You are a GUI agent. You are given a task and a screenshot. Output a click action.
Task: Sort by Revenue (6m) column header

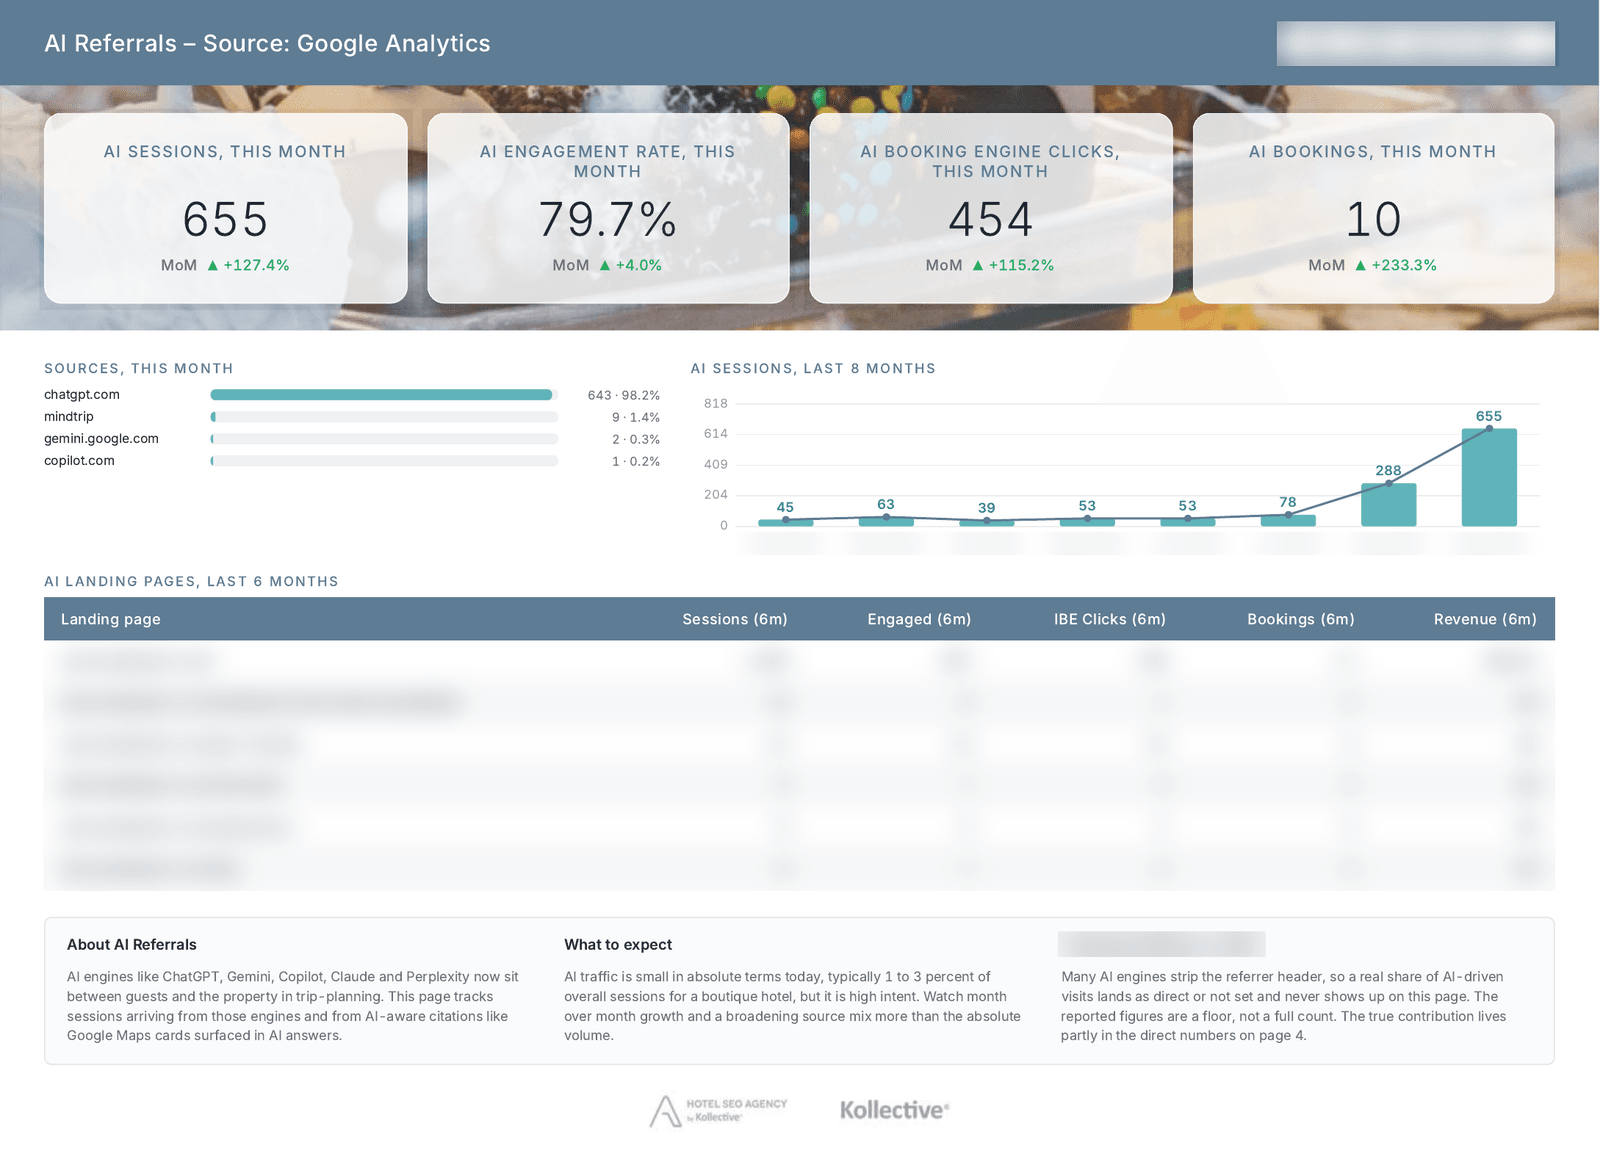[1485, 619]
